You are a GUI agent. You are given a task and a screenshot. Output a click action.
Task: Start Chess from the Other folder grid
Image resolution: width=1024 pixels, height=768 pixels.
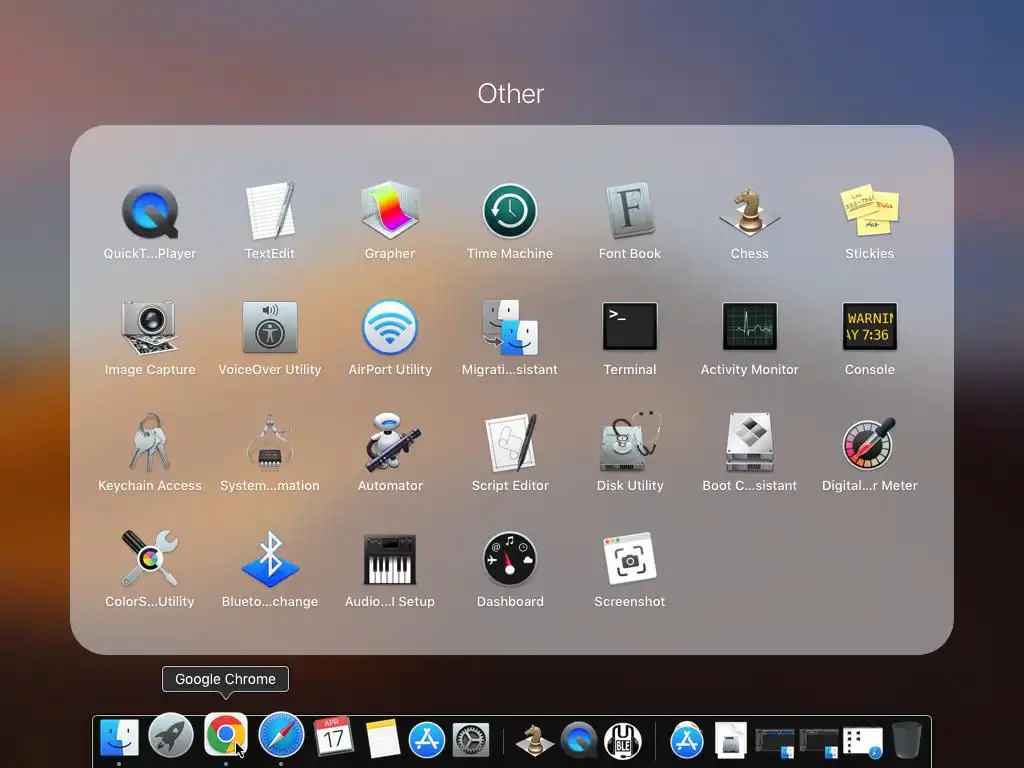tap(750, 212)
